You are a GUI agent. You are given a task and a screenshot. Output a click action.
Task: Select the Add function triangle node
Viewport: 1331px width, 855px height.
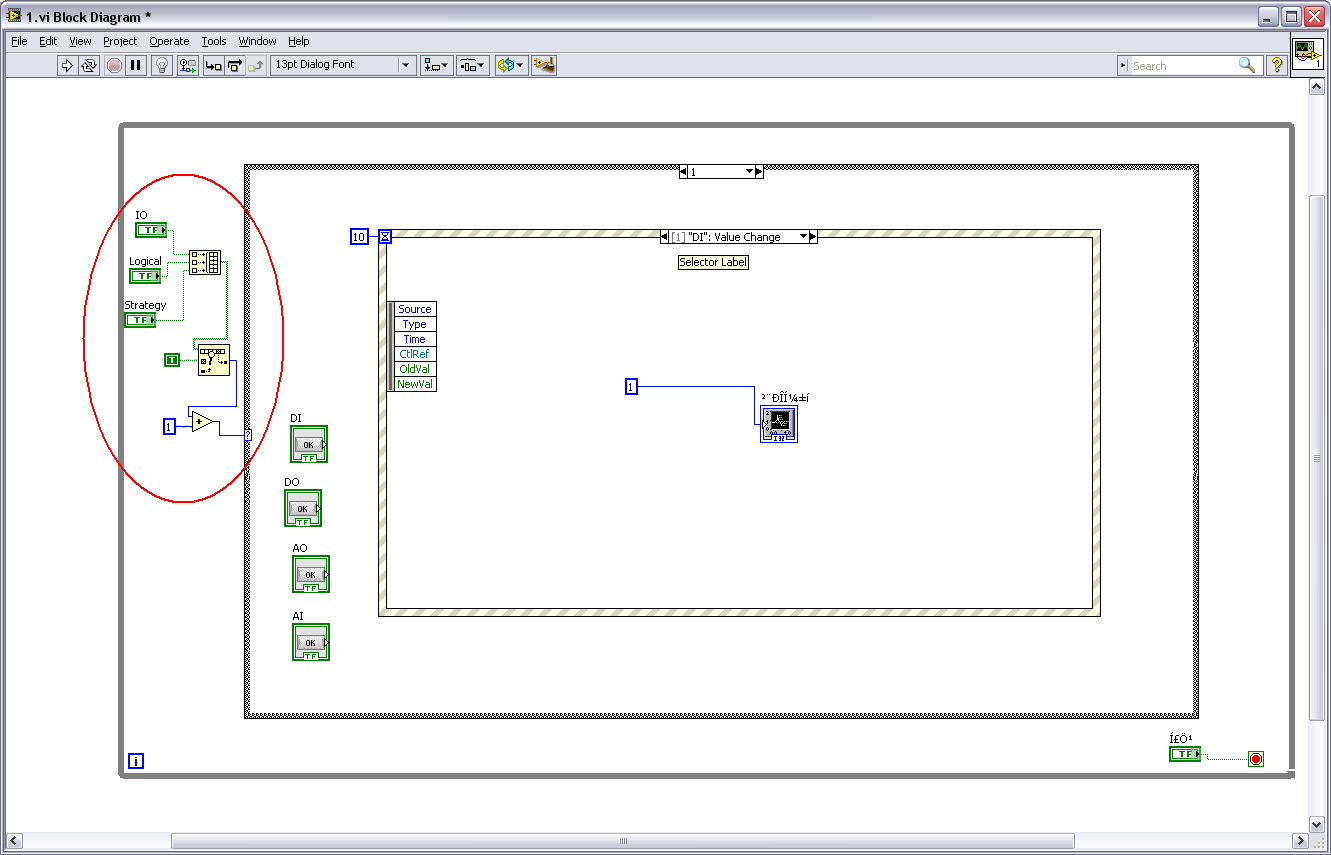[x=203, y=421]
